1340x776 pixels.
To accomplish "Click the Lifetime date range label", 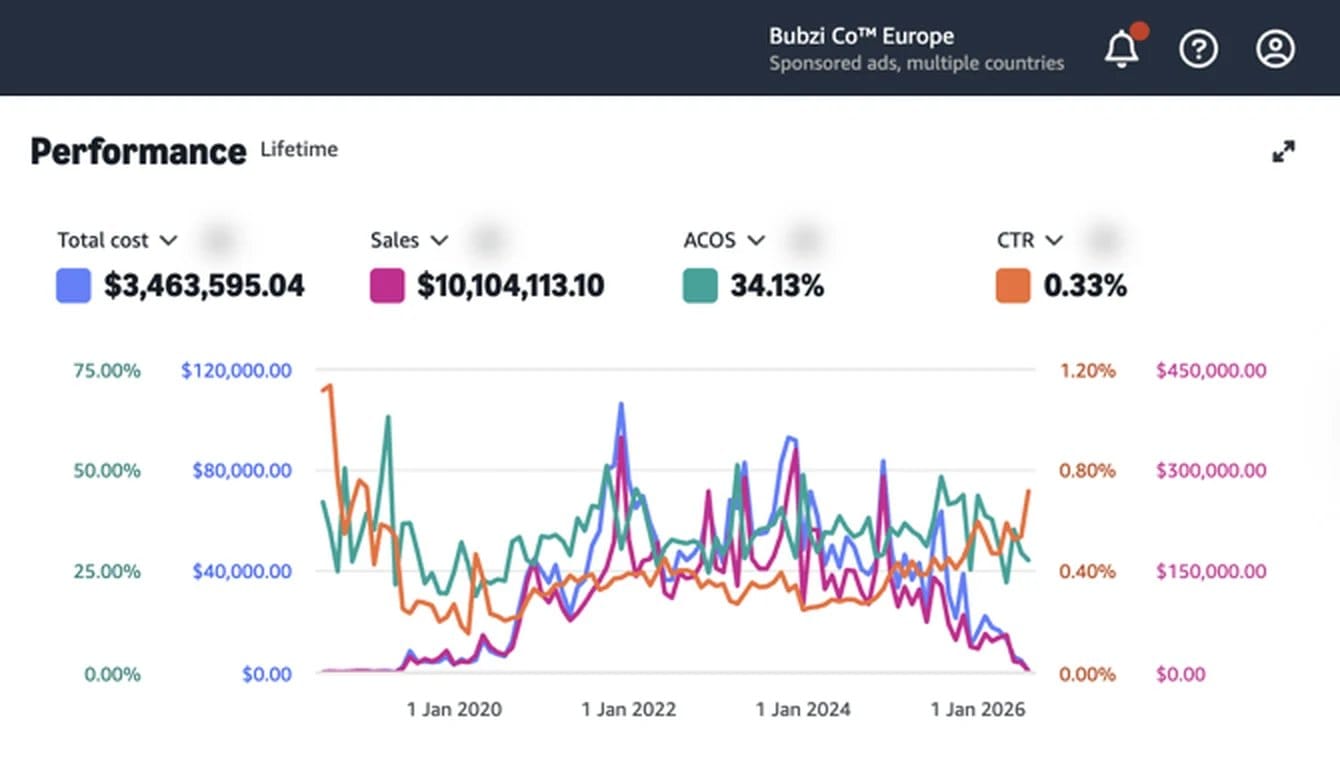I will (299, 149).
